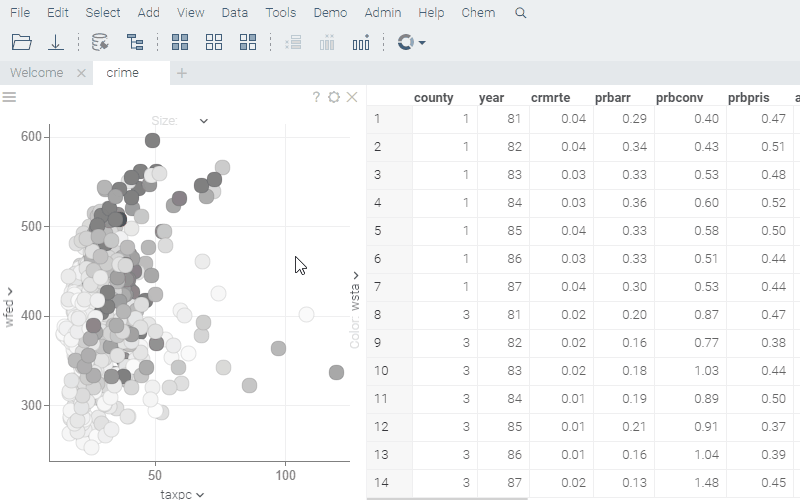Open the search magnifier in menu bar

coord(520,13)
